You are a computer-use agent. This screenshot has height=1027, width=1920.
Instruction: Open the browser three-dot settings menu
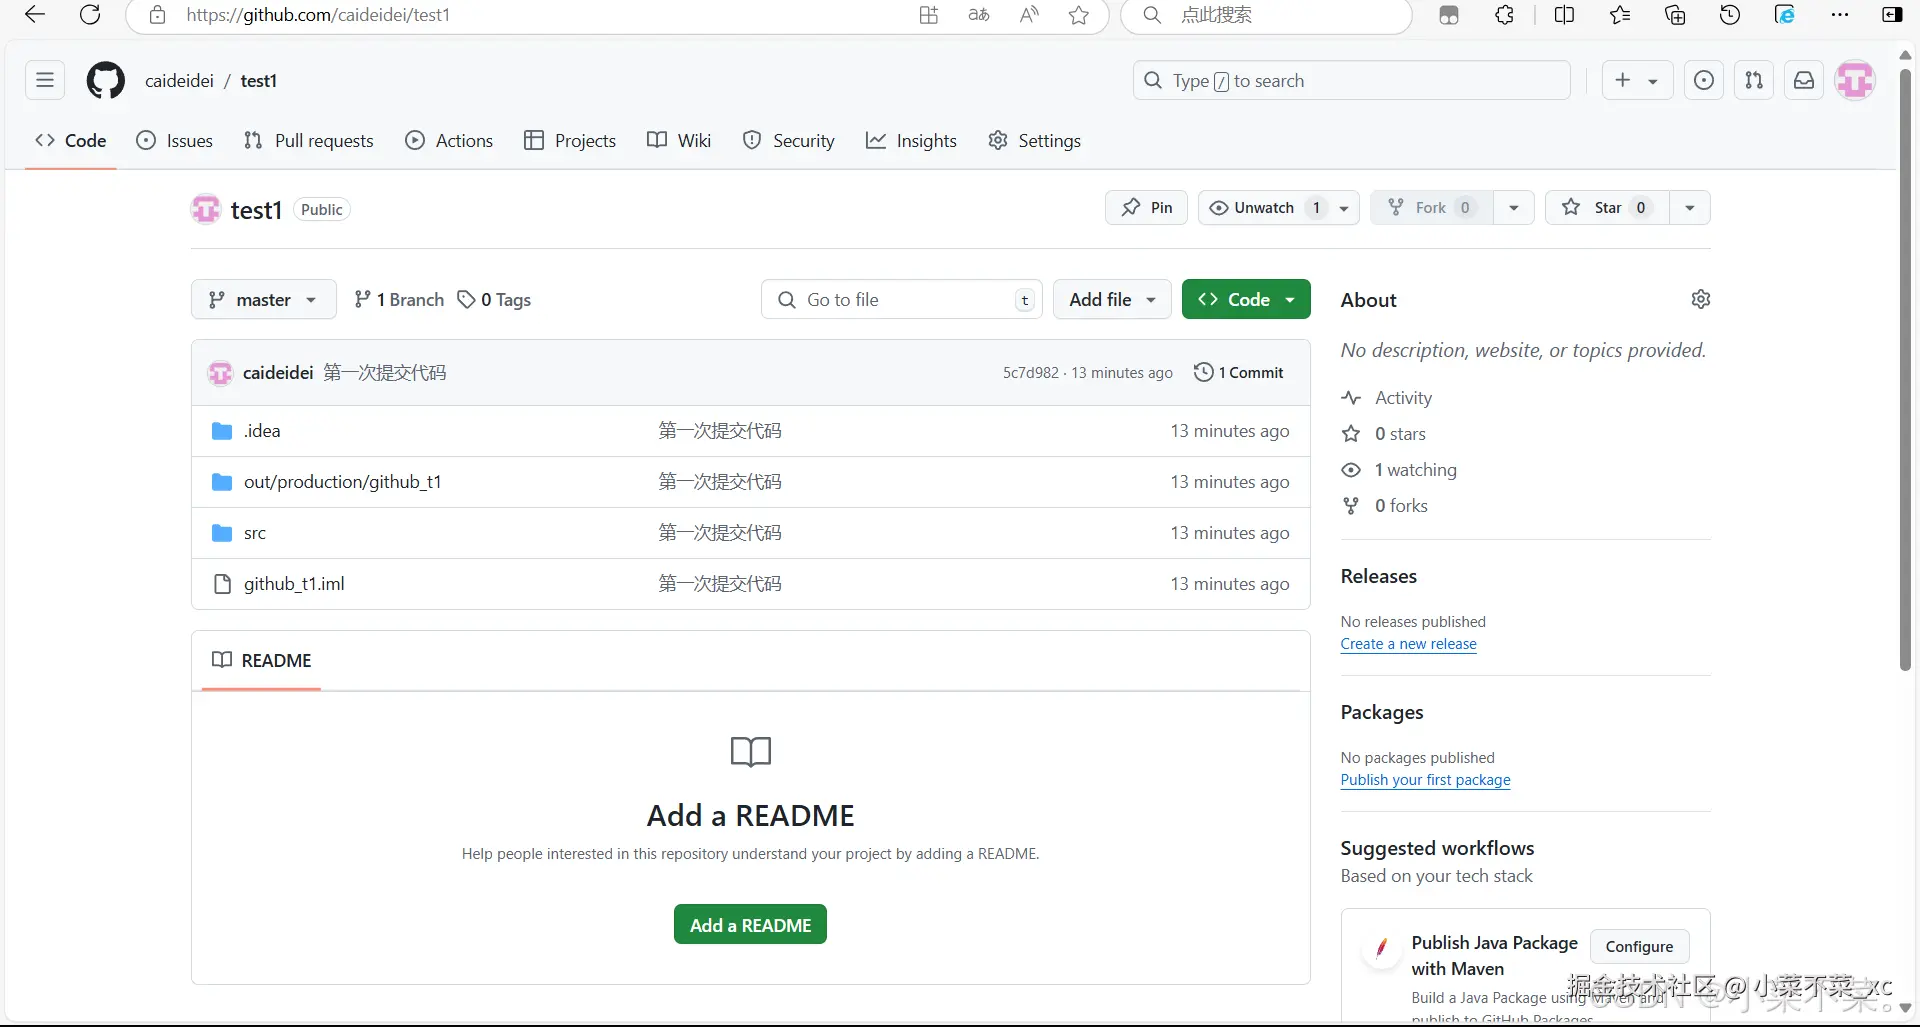coord(1840,14)
